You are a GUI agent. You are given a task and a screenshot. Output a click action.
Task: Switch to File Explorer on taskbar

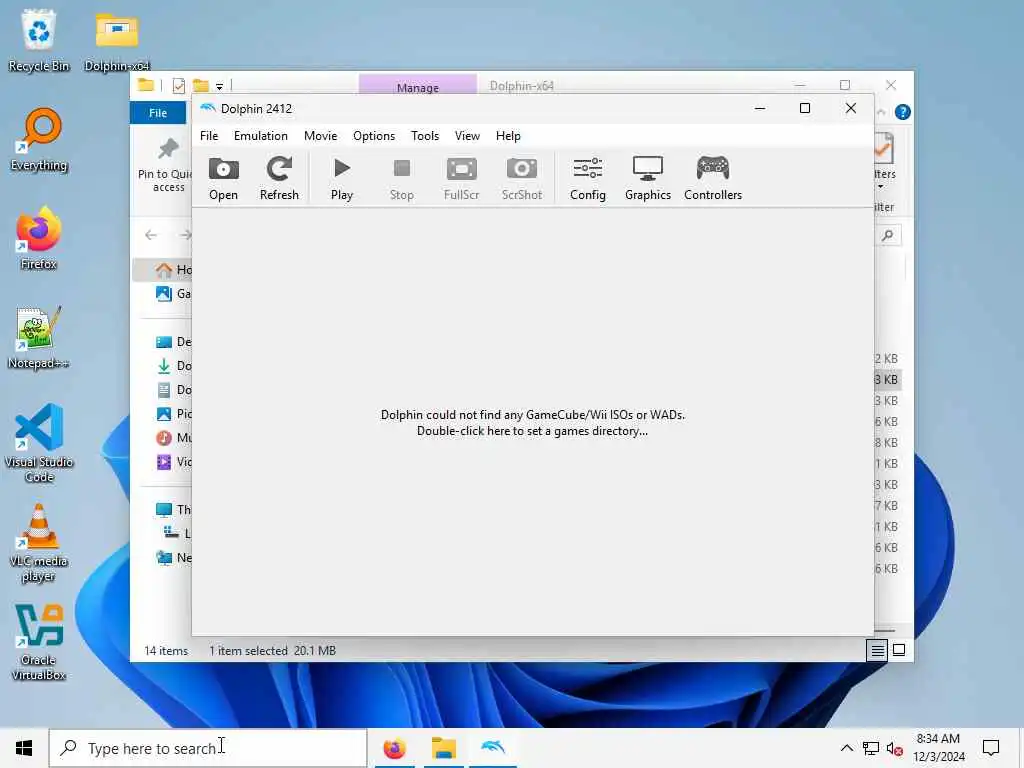point(443,748)
